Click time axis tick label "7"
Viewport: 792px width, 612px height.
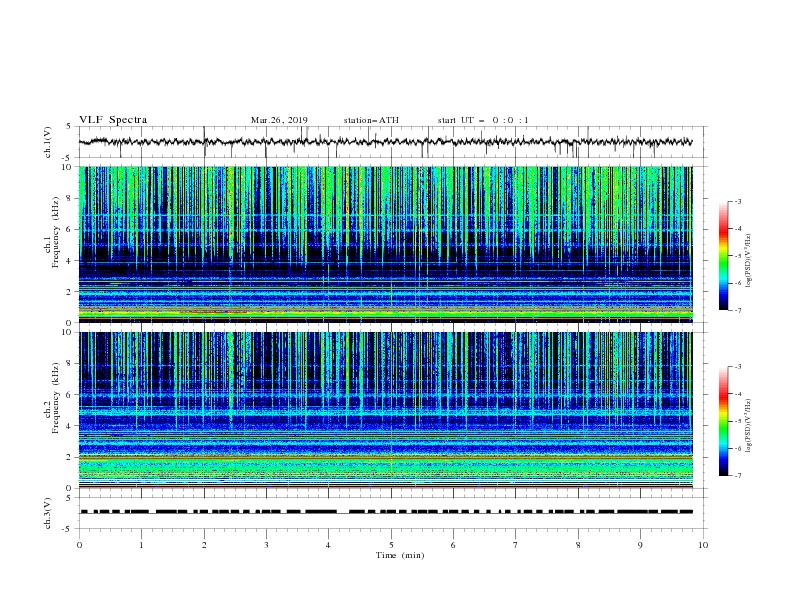tap(516, 545)
